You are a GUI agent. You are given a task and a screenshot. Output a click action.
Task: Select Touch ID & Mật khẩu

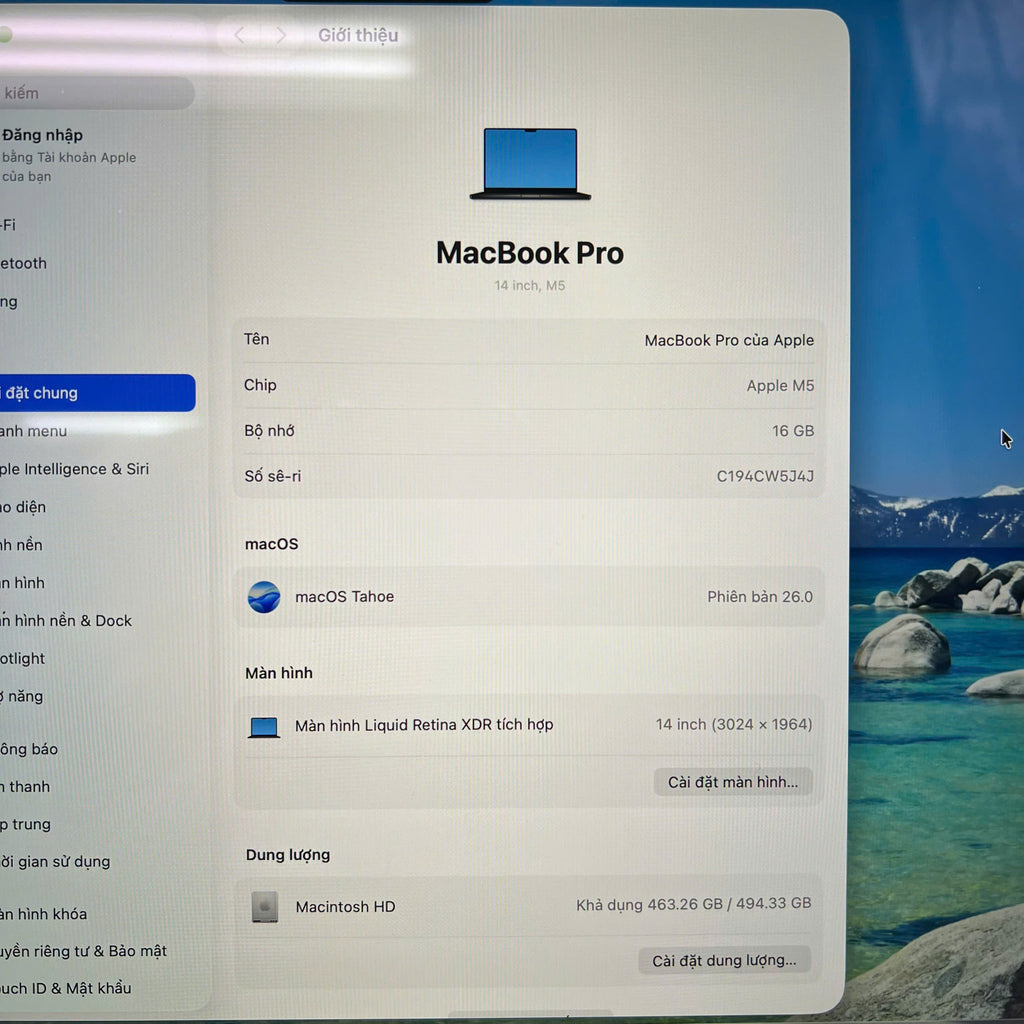[x=66, y=988]
